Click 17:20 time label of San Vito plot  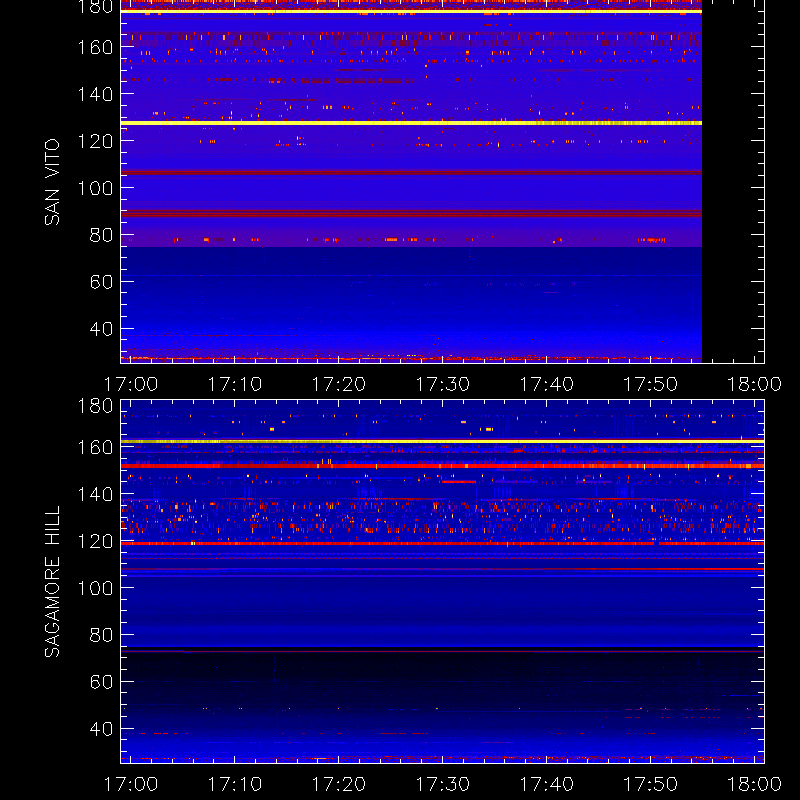[x=339, y=384]
